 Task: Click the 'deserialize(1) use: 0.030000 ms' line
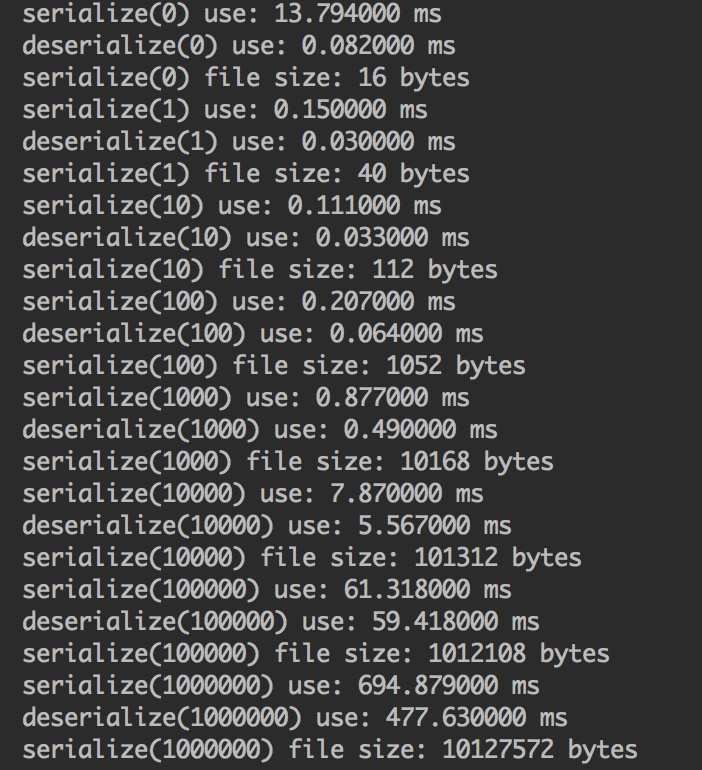pos(238,142)
